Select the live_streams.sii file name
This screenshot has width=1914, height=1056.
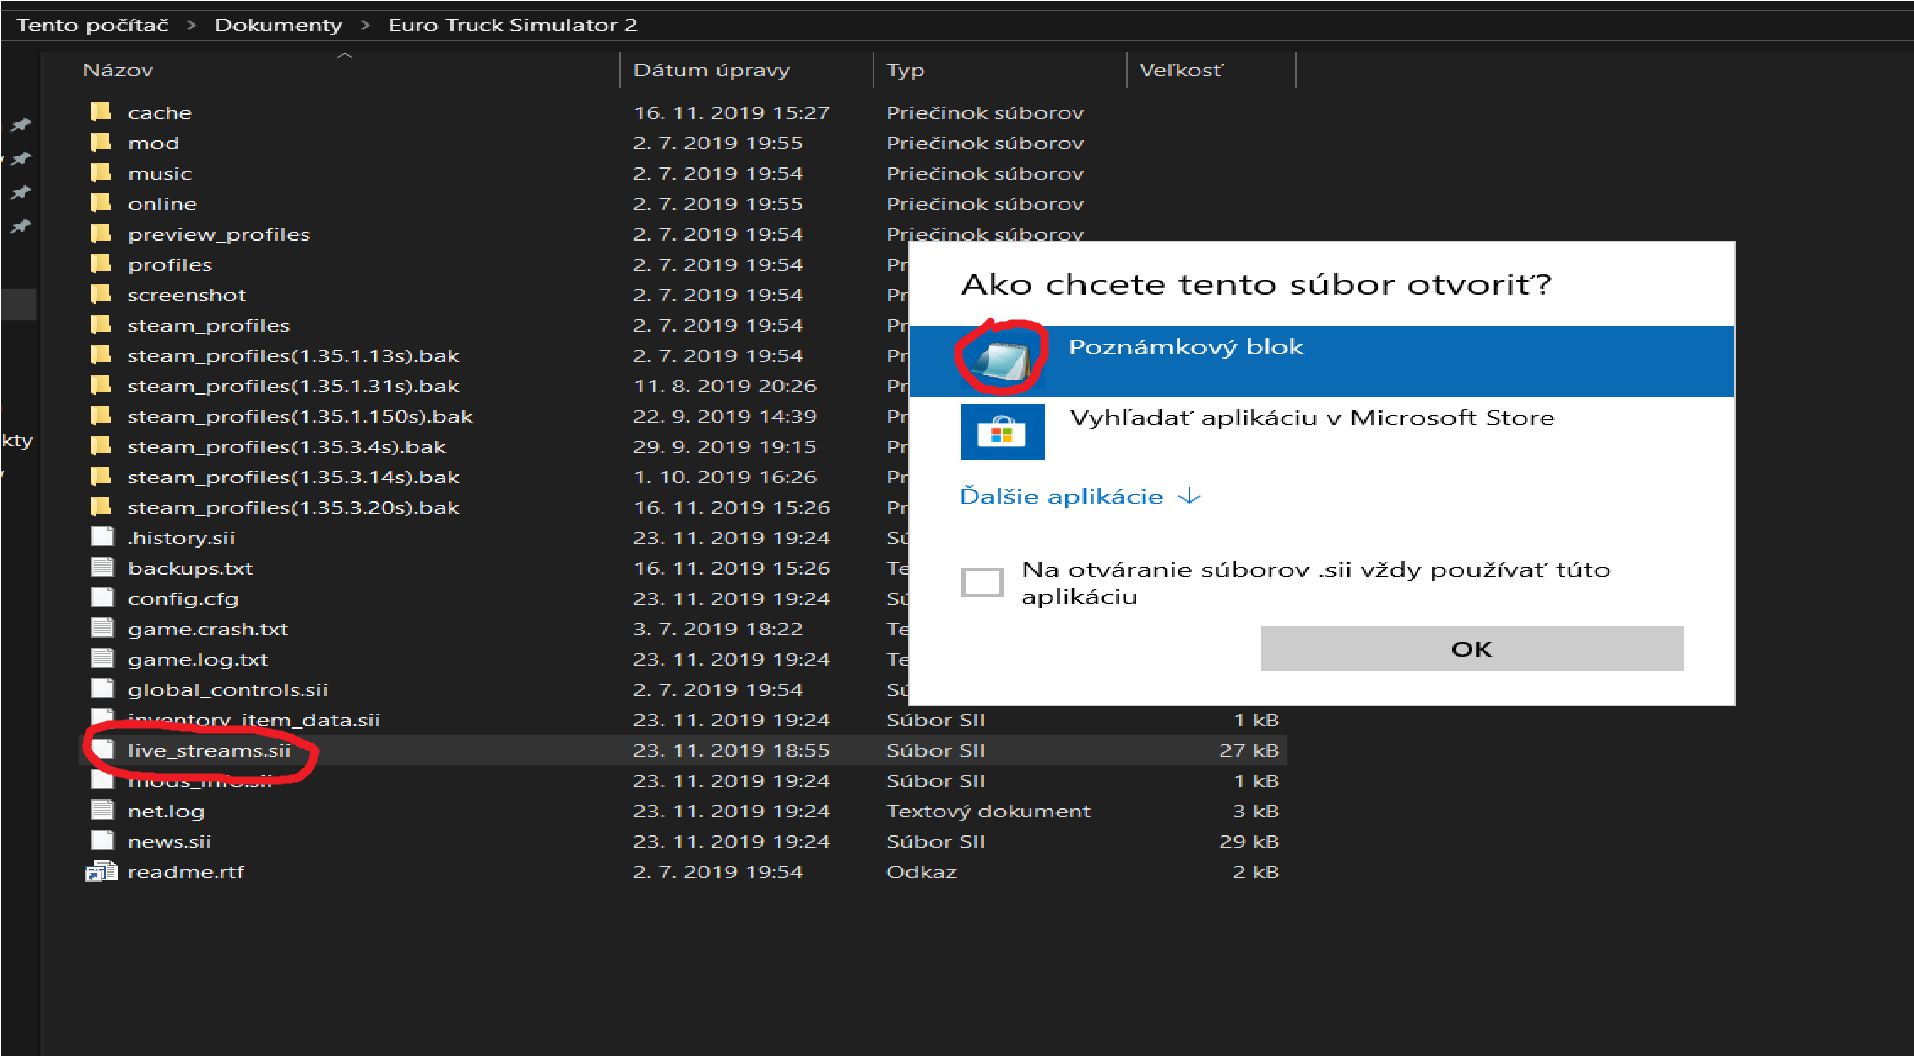coord(209,750)
